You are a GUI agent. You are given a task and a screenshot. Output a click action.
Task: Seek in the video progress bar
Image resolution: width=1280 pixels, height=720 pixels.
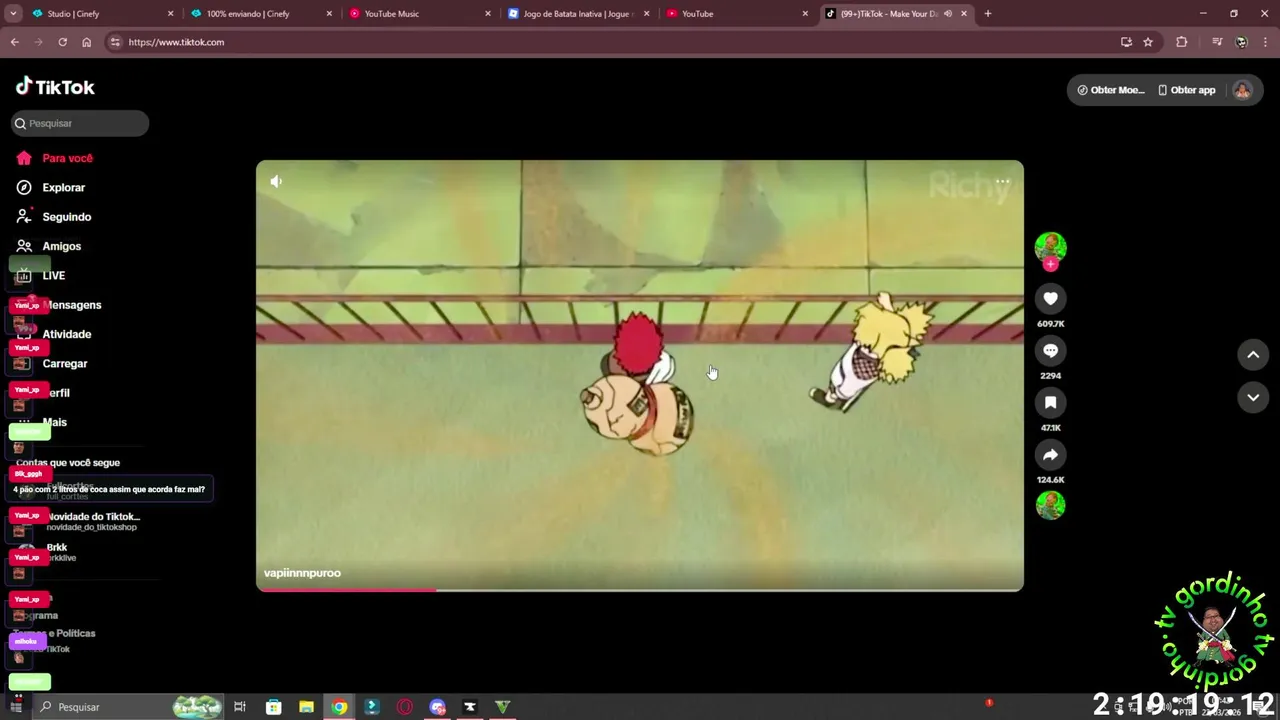tap(640, 589)
